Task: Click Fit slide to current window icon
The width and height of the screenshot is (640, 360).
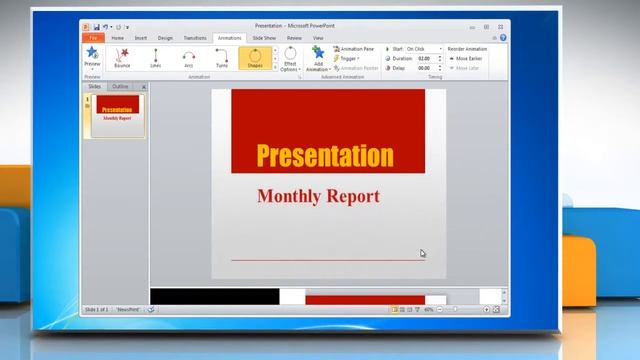Action: pos(496,310)
